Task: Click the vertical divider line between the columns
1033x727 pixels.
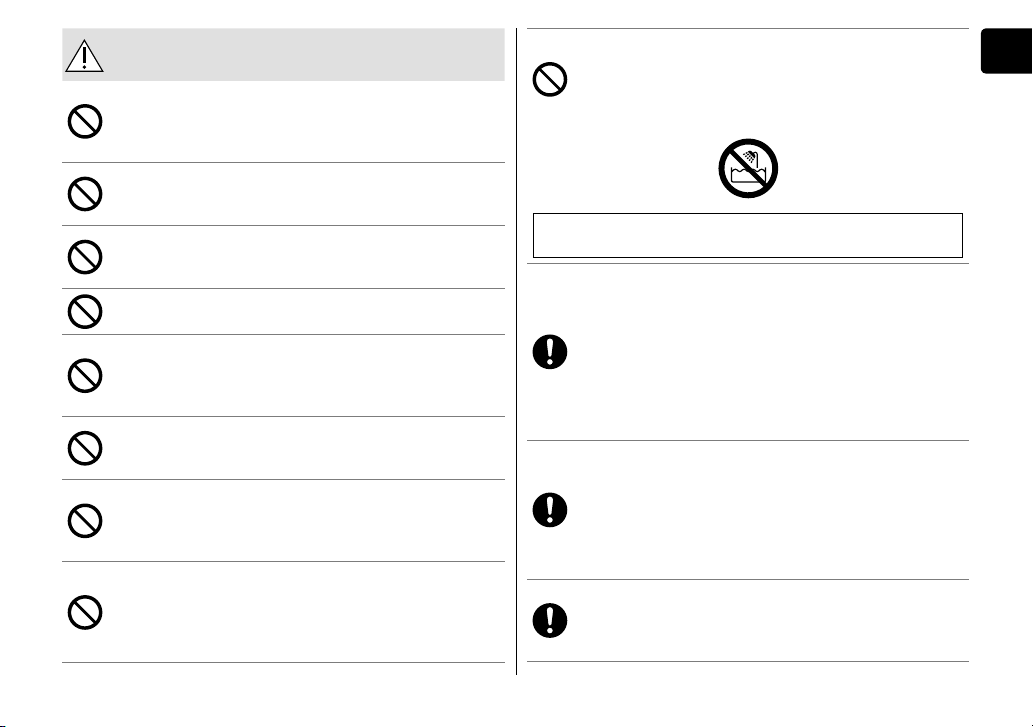Action: pyautogui.click(x=516, y=352)
